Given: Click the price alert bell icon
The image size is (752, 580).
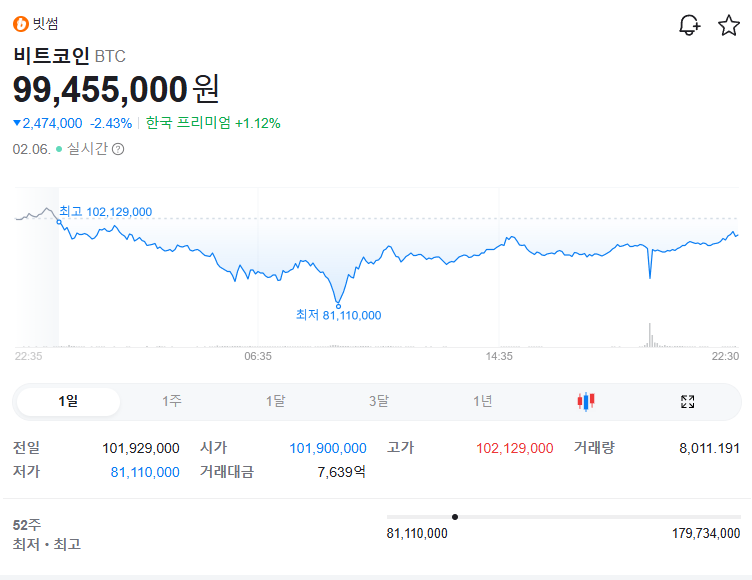Looking at the screenshot, I should tap(690, 25).
